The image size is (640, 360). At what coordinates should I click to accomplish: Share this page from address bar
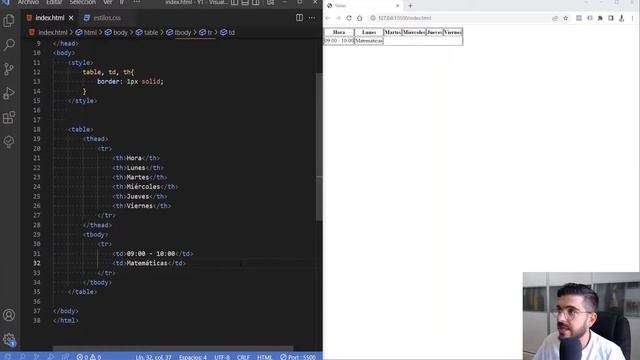coord(555,18)
